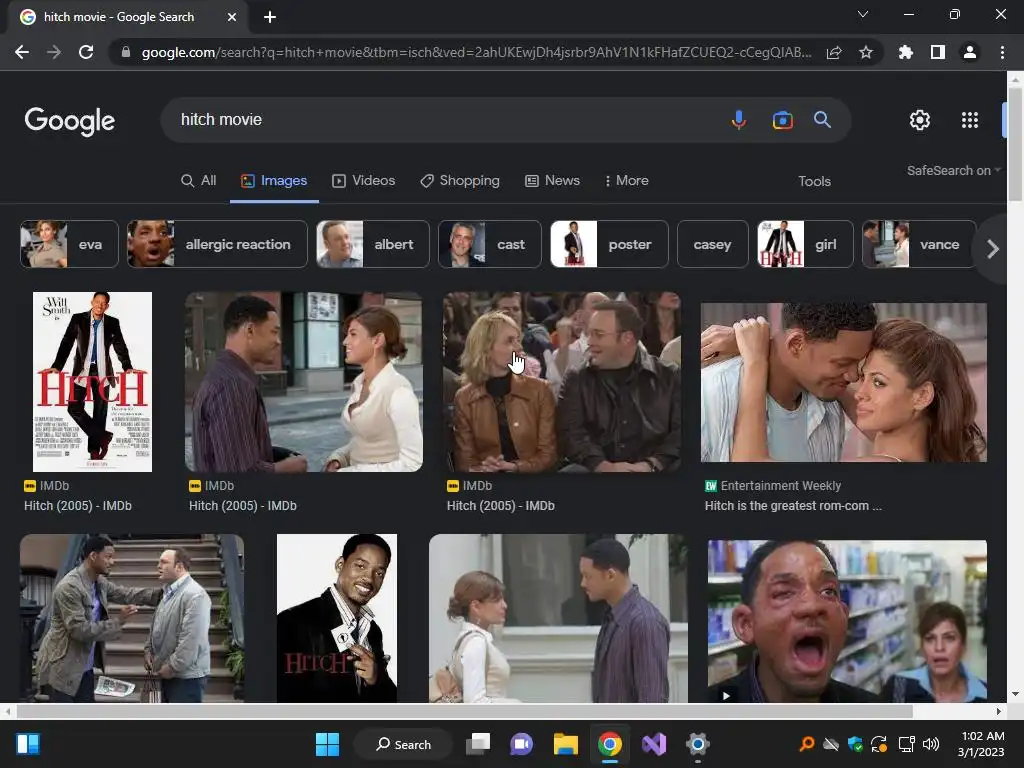Open the taskbar Chat camera app

click(522, 744)
